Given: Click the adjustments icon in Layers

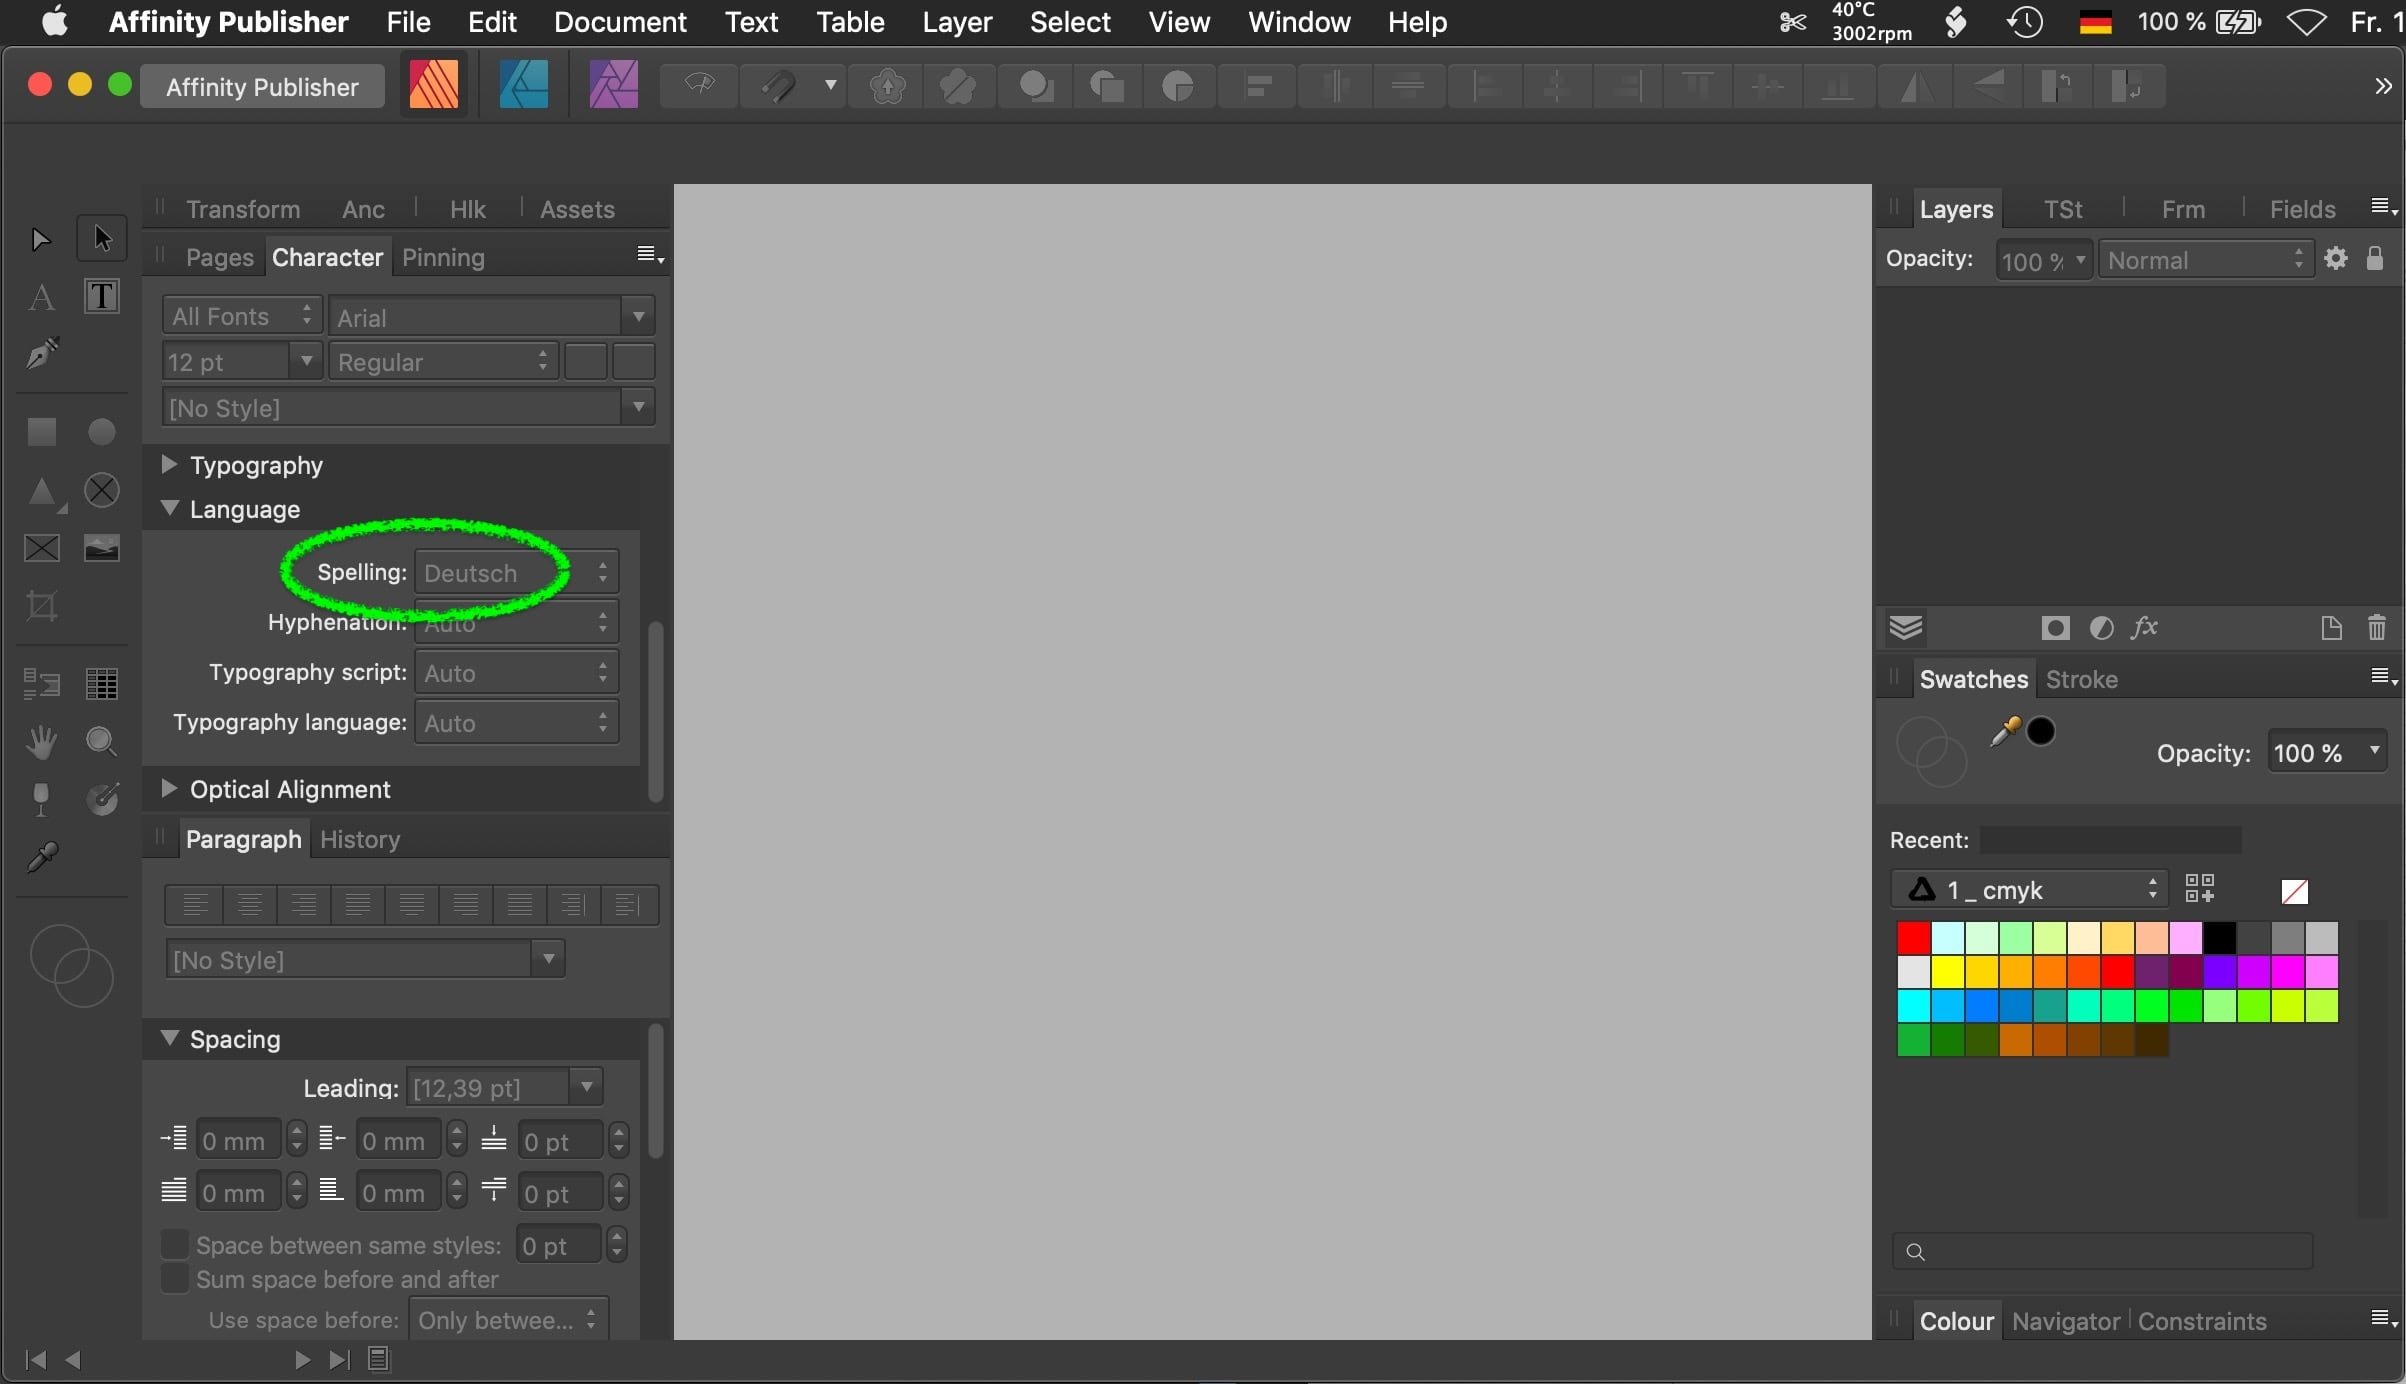Looking at the screenshot, I should click(x=2101, y=627).
